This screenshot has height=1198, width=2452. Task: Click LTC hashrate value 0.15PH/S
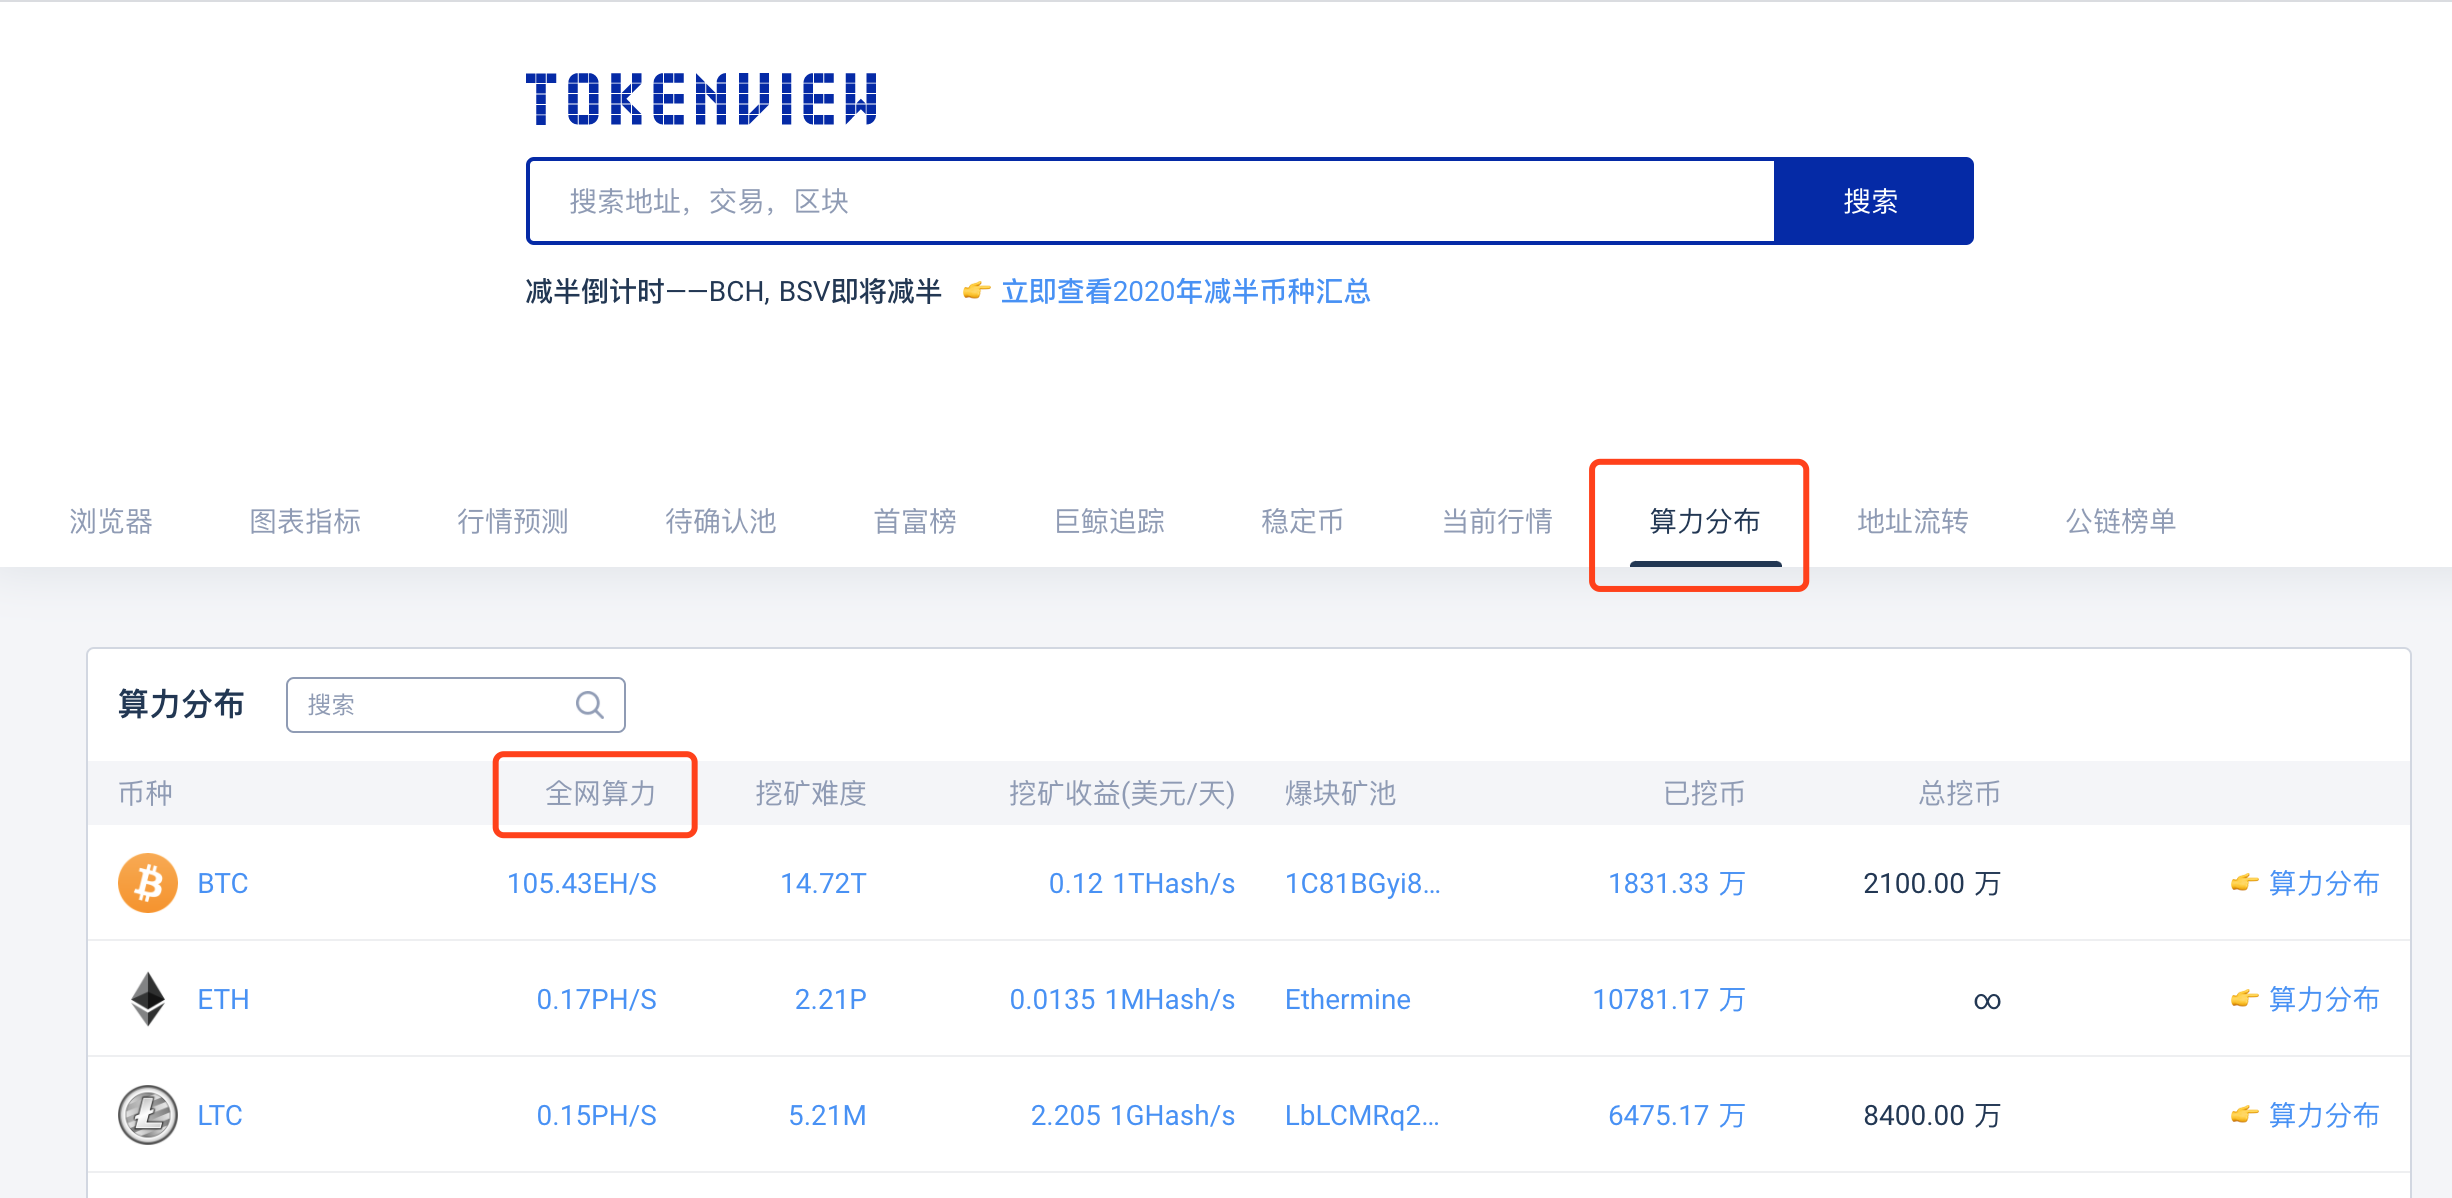click(597, 1115)
